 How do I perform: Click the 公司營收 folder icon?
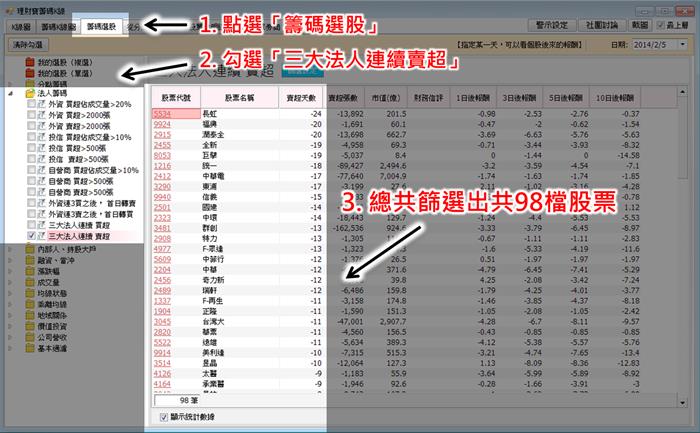click(30, 337)
